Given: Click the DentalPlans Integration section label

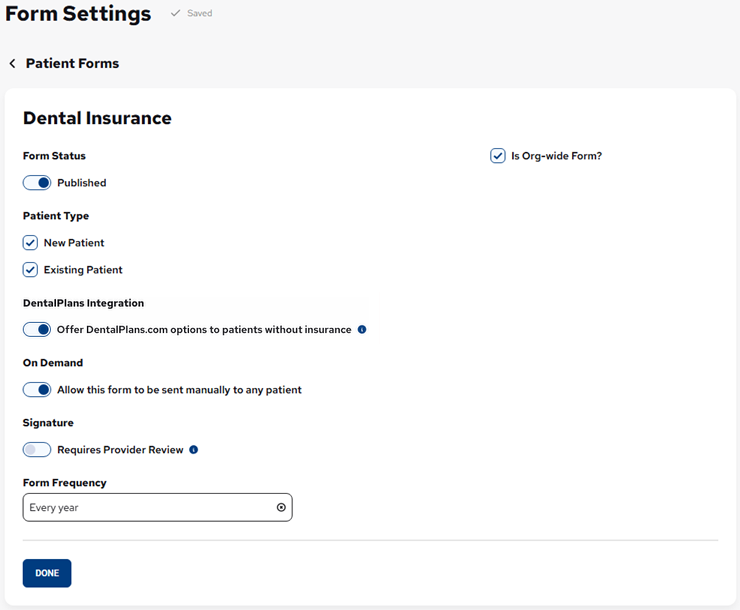Looking at the screenshot, I should pyautogui.click(x=83, y=303).
